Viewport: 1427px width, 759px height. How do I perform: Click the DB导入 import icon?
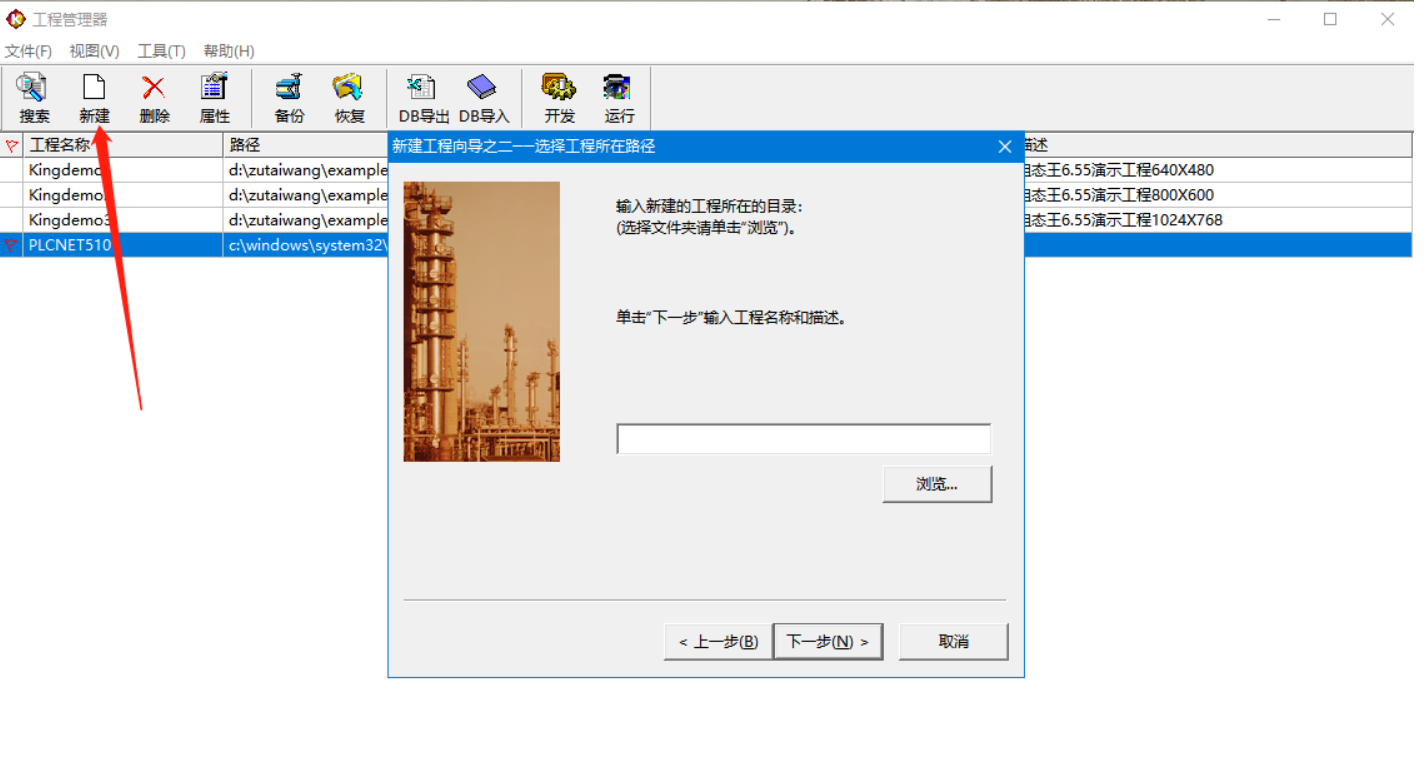pos(484,98)
